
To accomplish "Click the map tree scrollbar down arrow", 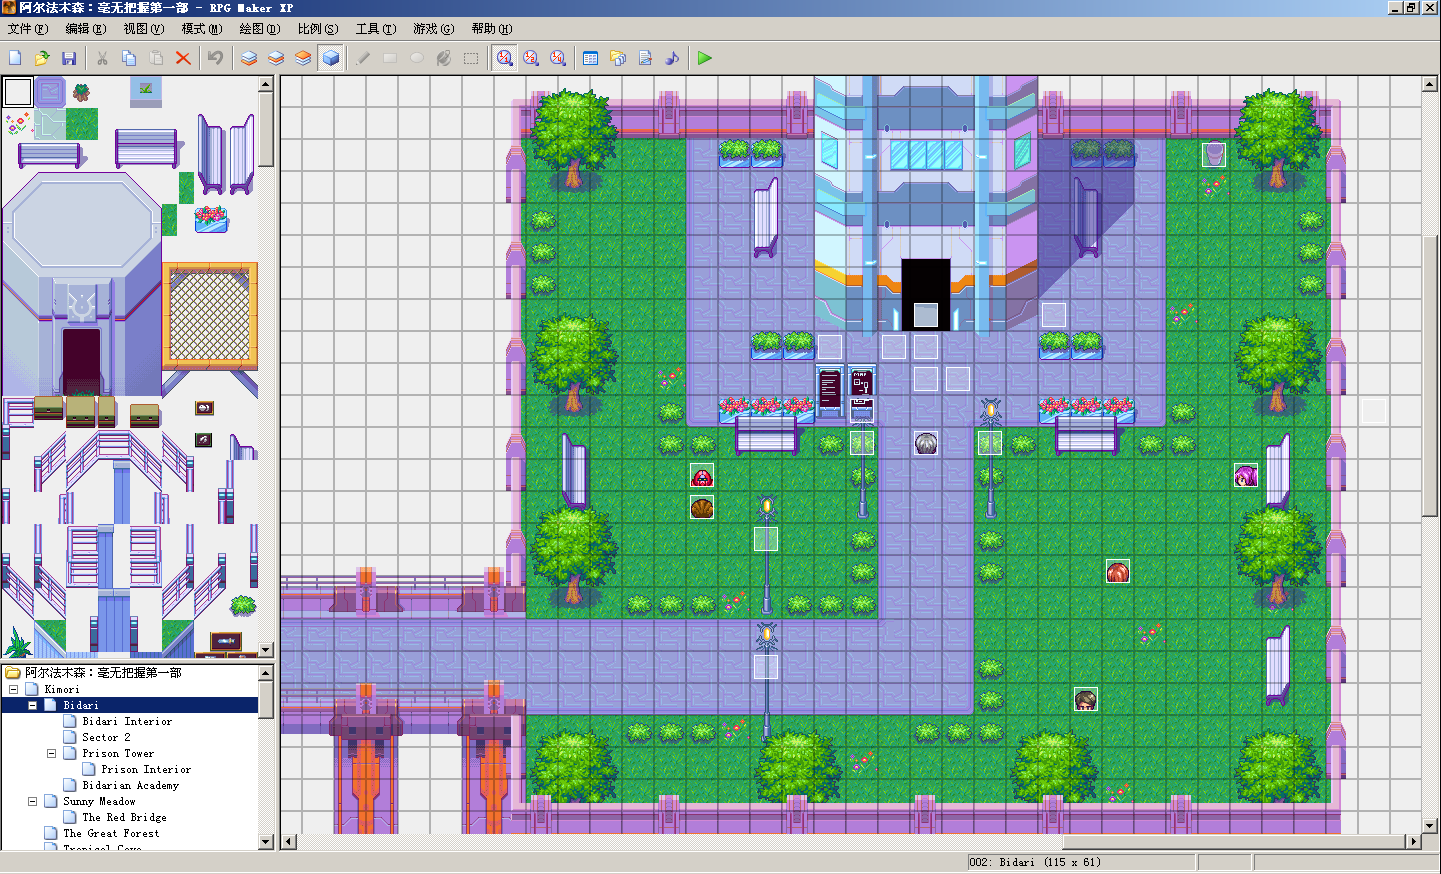I will [x=266, y=842].
